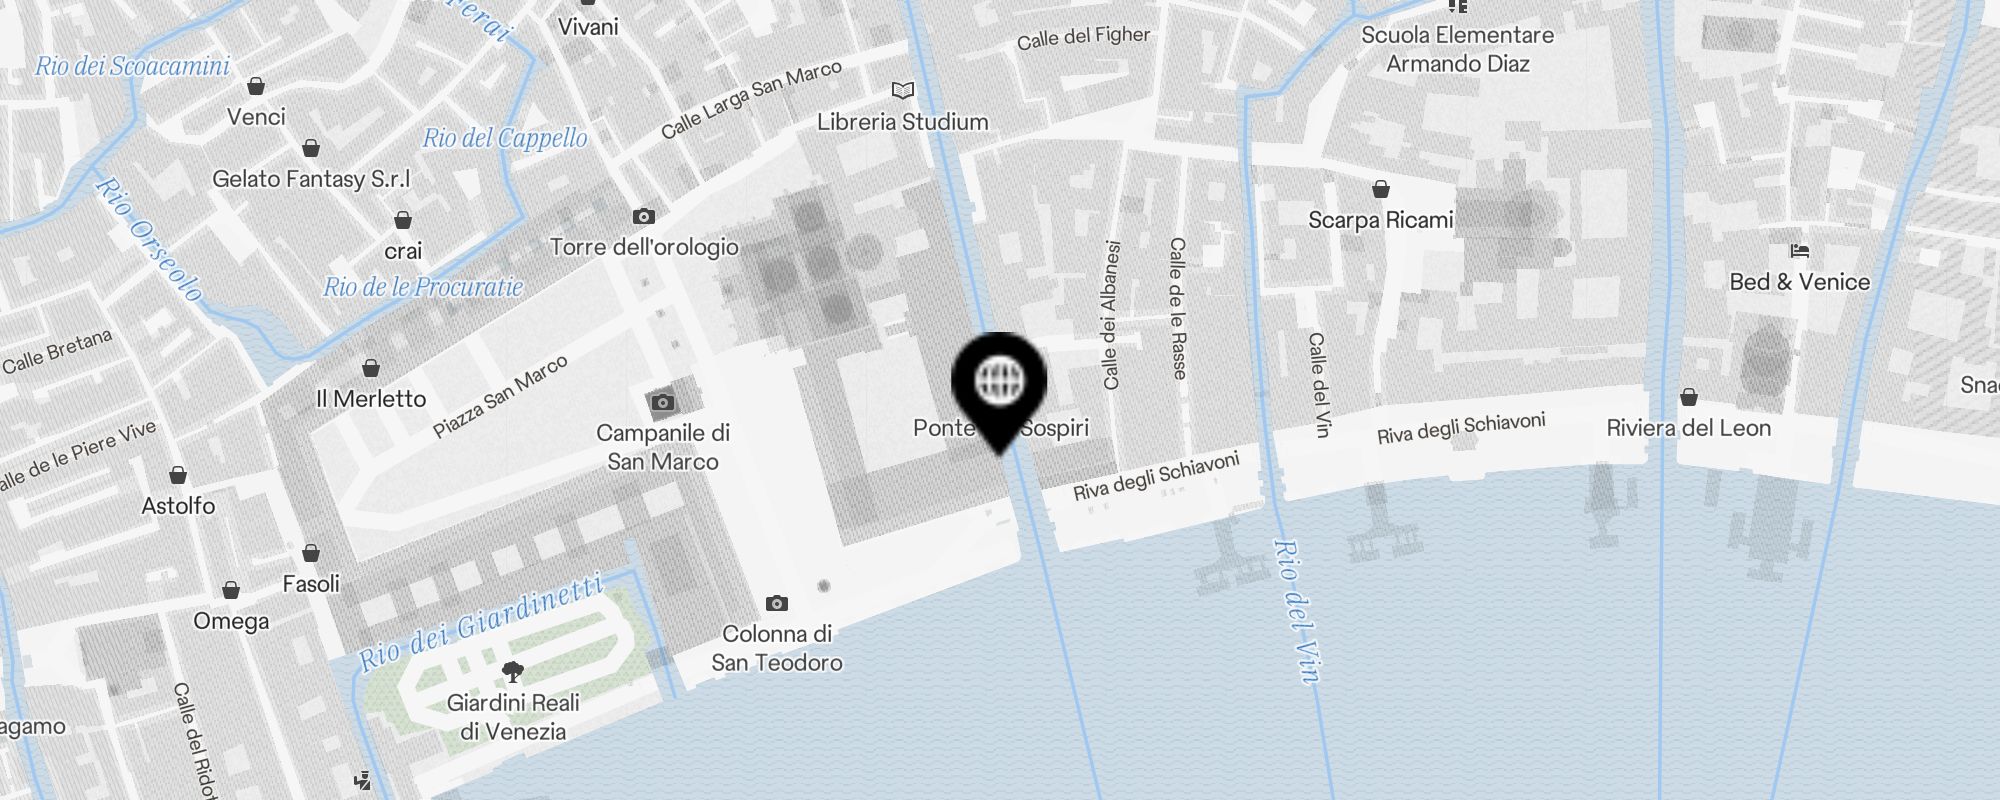The height and width of the screenshot is (800, 2000).
Task: Click the Rio dei Giardinetti canal label
Action: pyautogui.click(x=481, y=620)
